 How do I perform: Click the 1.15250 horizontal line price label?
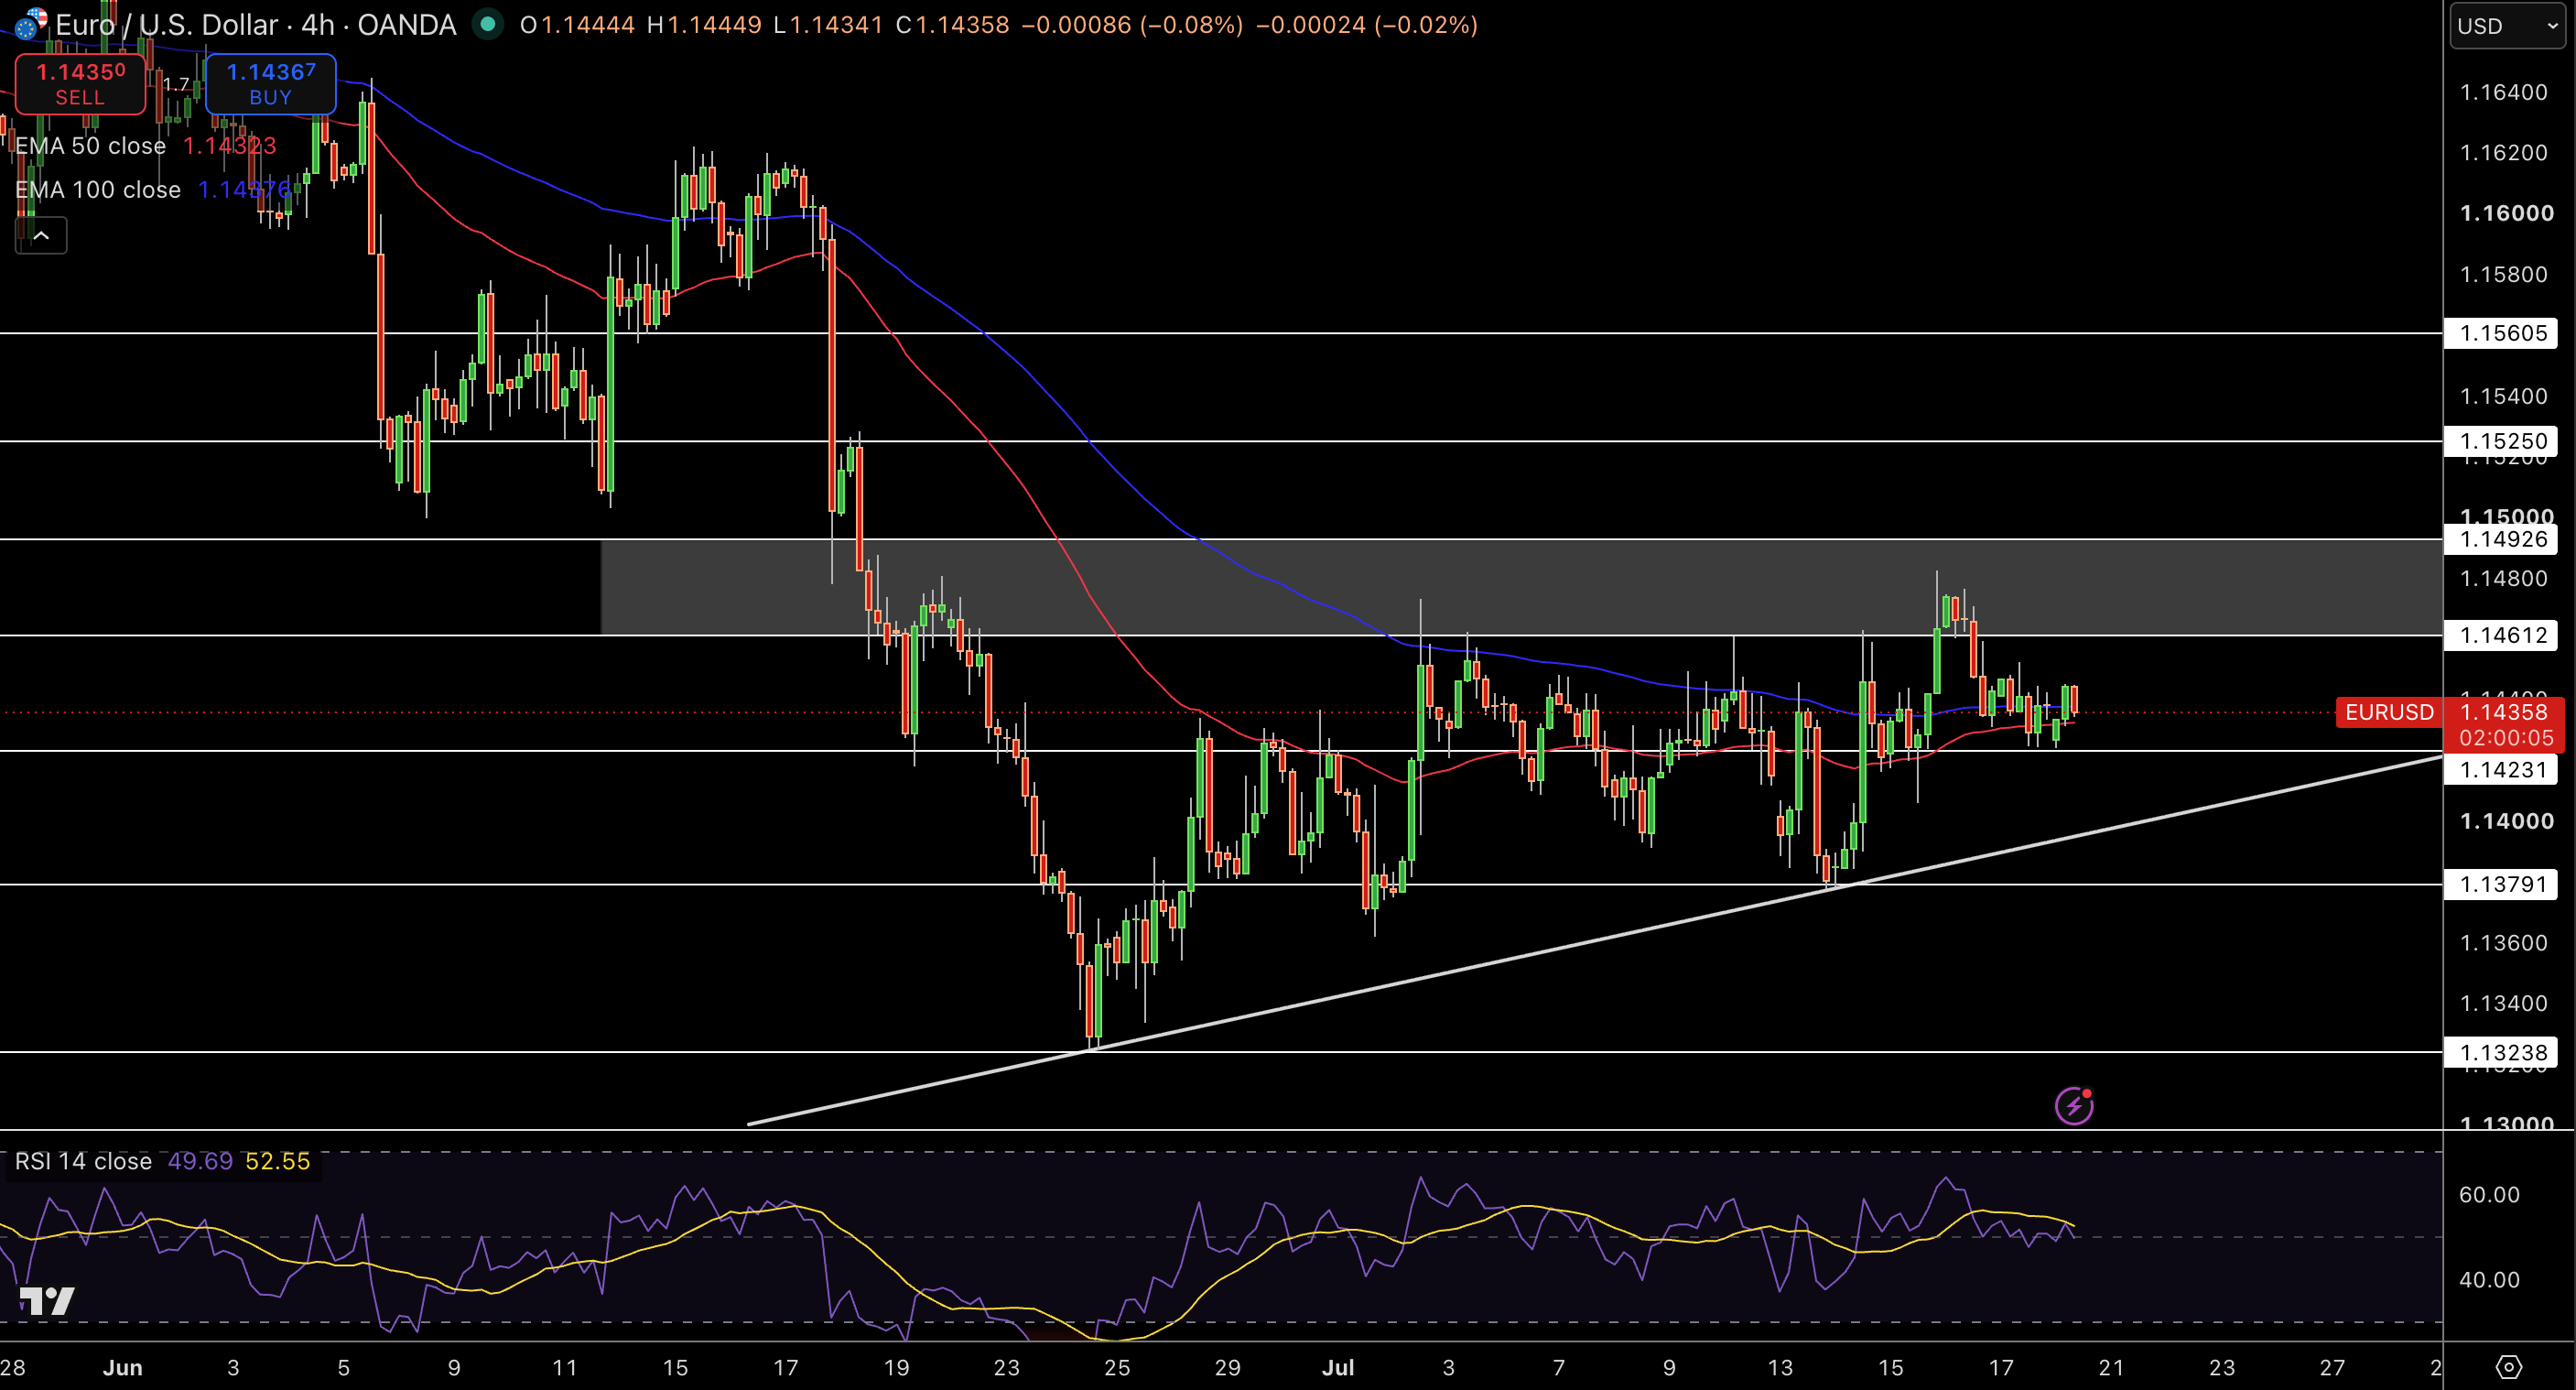pos(2501,441)
